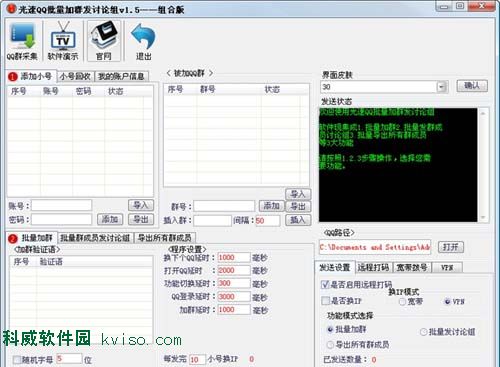Image resolution: width=500 pixels, height=367 pixels.
Task: Enable the 是否换IP checkbox
Action: [x=325, y=301]
